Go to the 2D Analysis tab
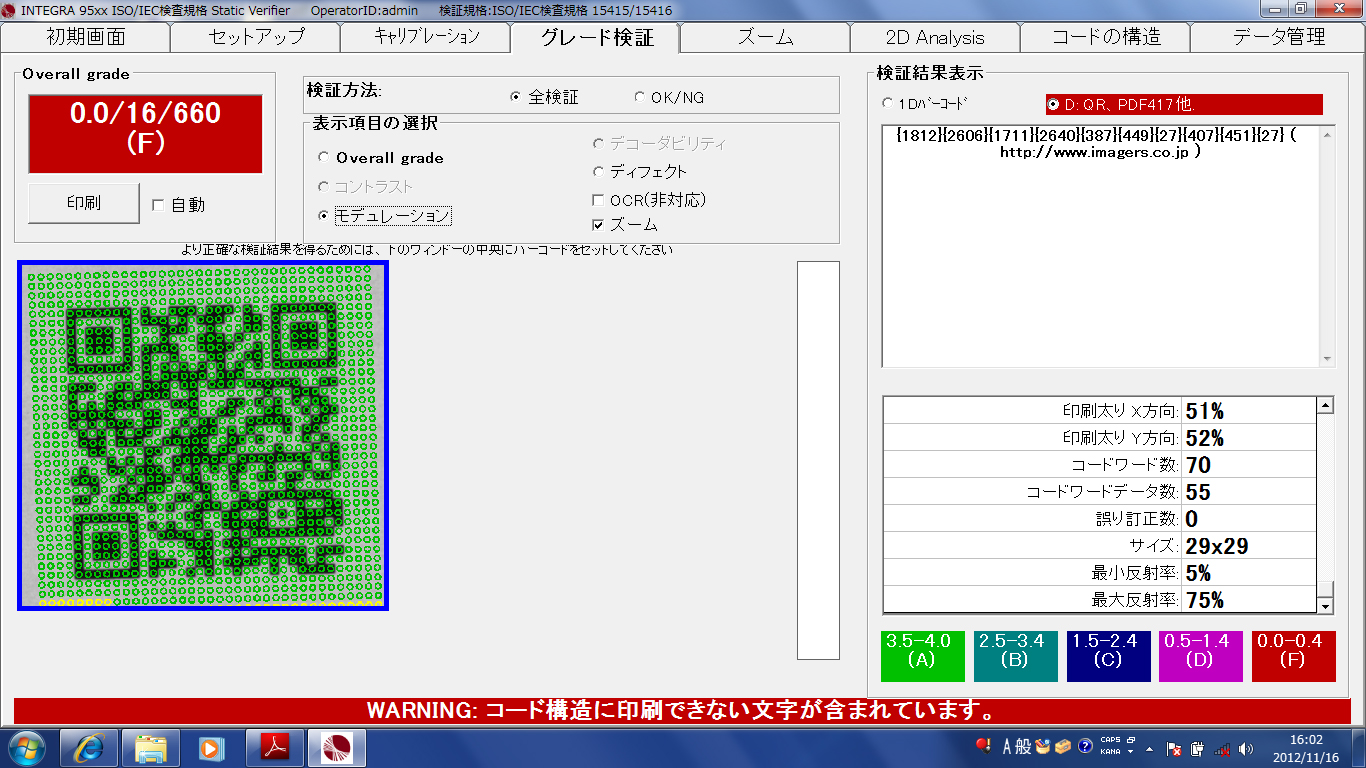Screen dimensions: 1366x768 935,37
